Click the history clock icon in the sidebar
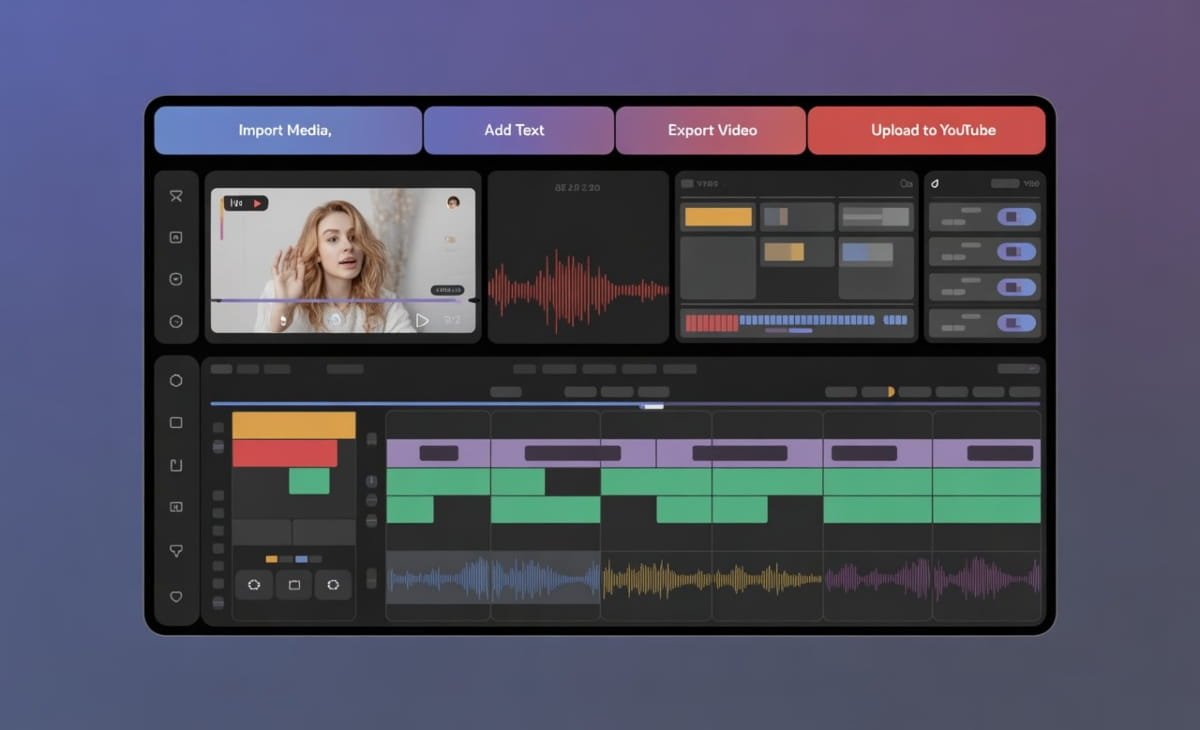The width and height of the screenshot is (1200, 730). pyautogui.click(x=177, y=321)
